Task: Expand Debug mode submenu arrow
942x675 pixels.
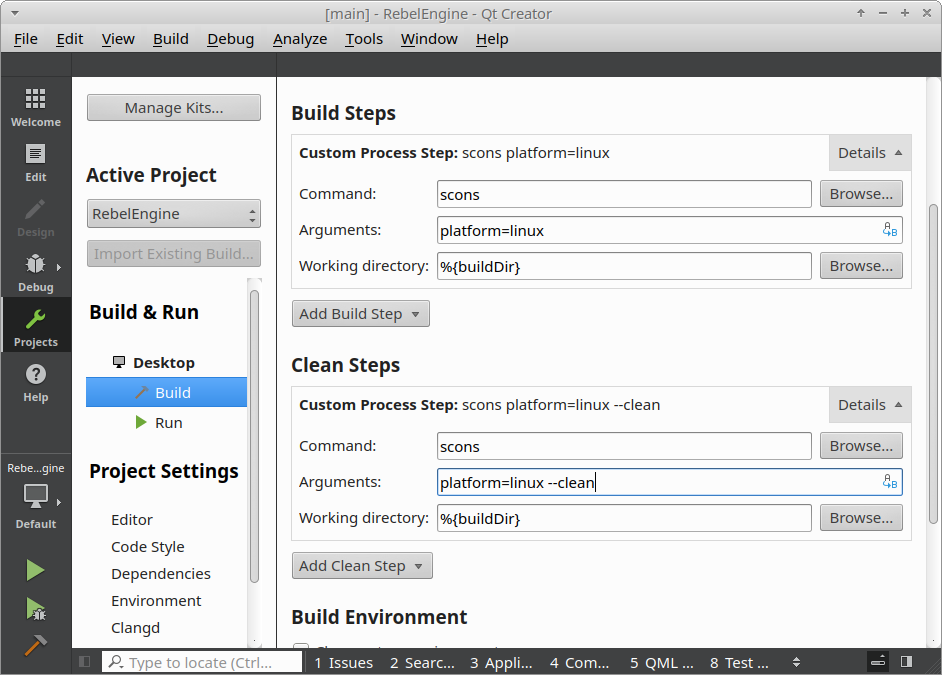Action: pyautogui.click(x=59, y=267)
